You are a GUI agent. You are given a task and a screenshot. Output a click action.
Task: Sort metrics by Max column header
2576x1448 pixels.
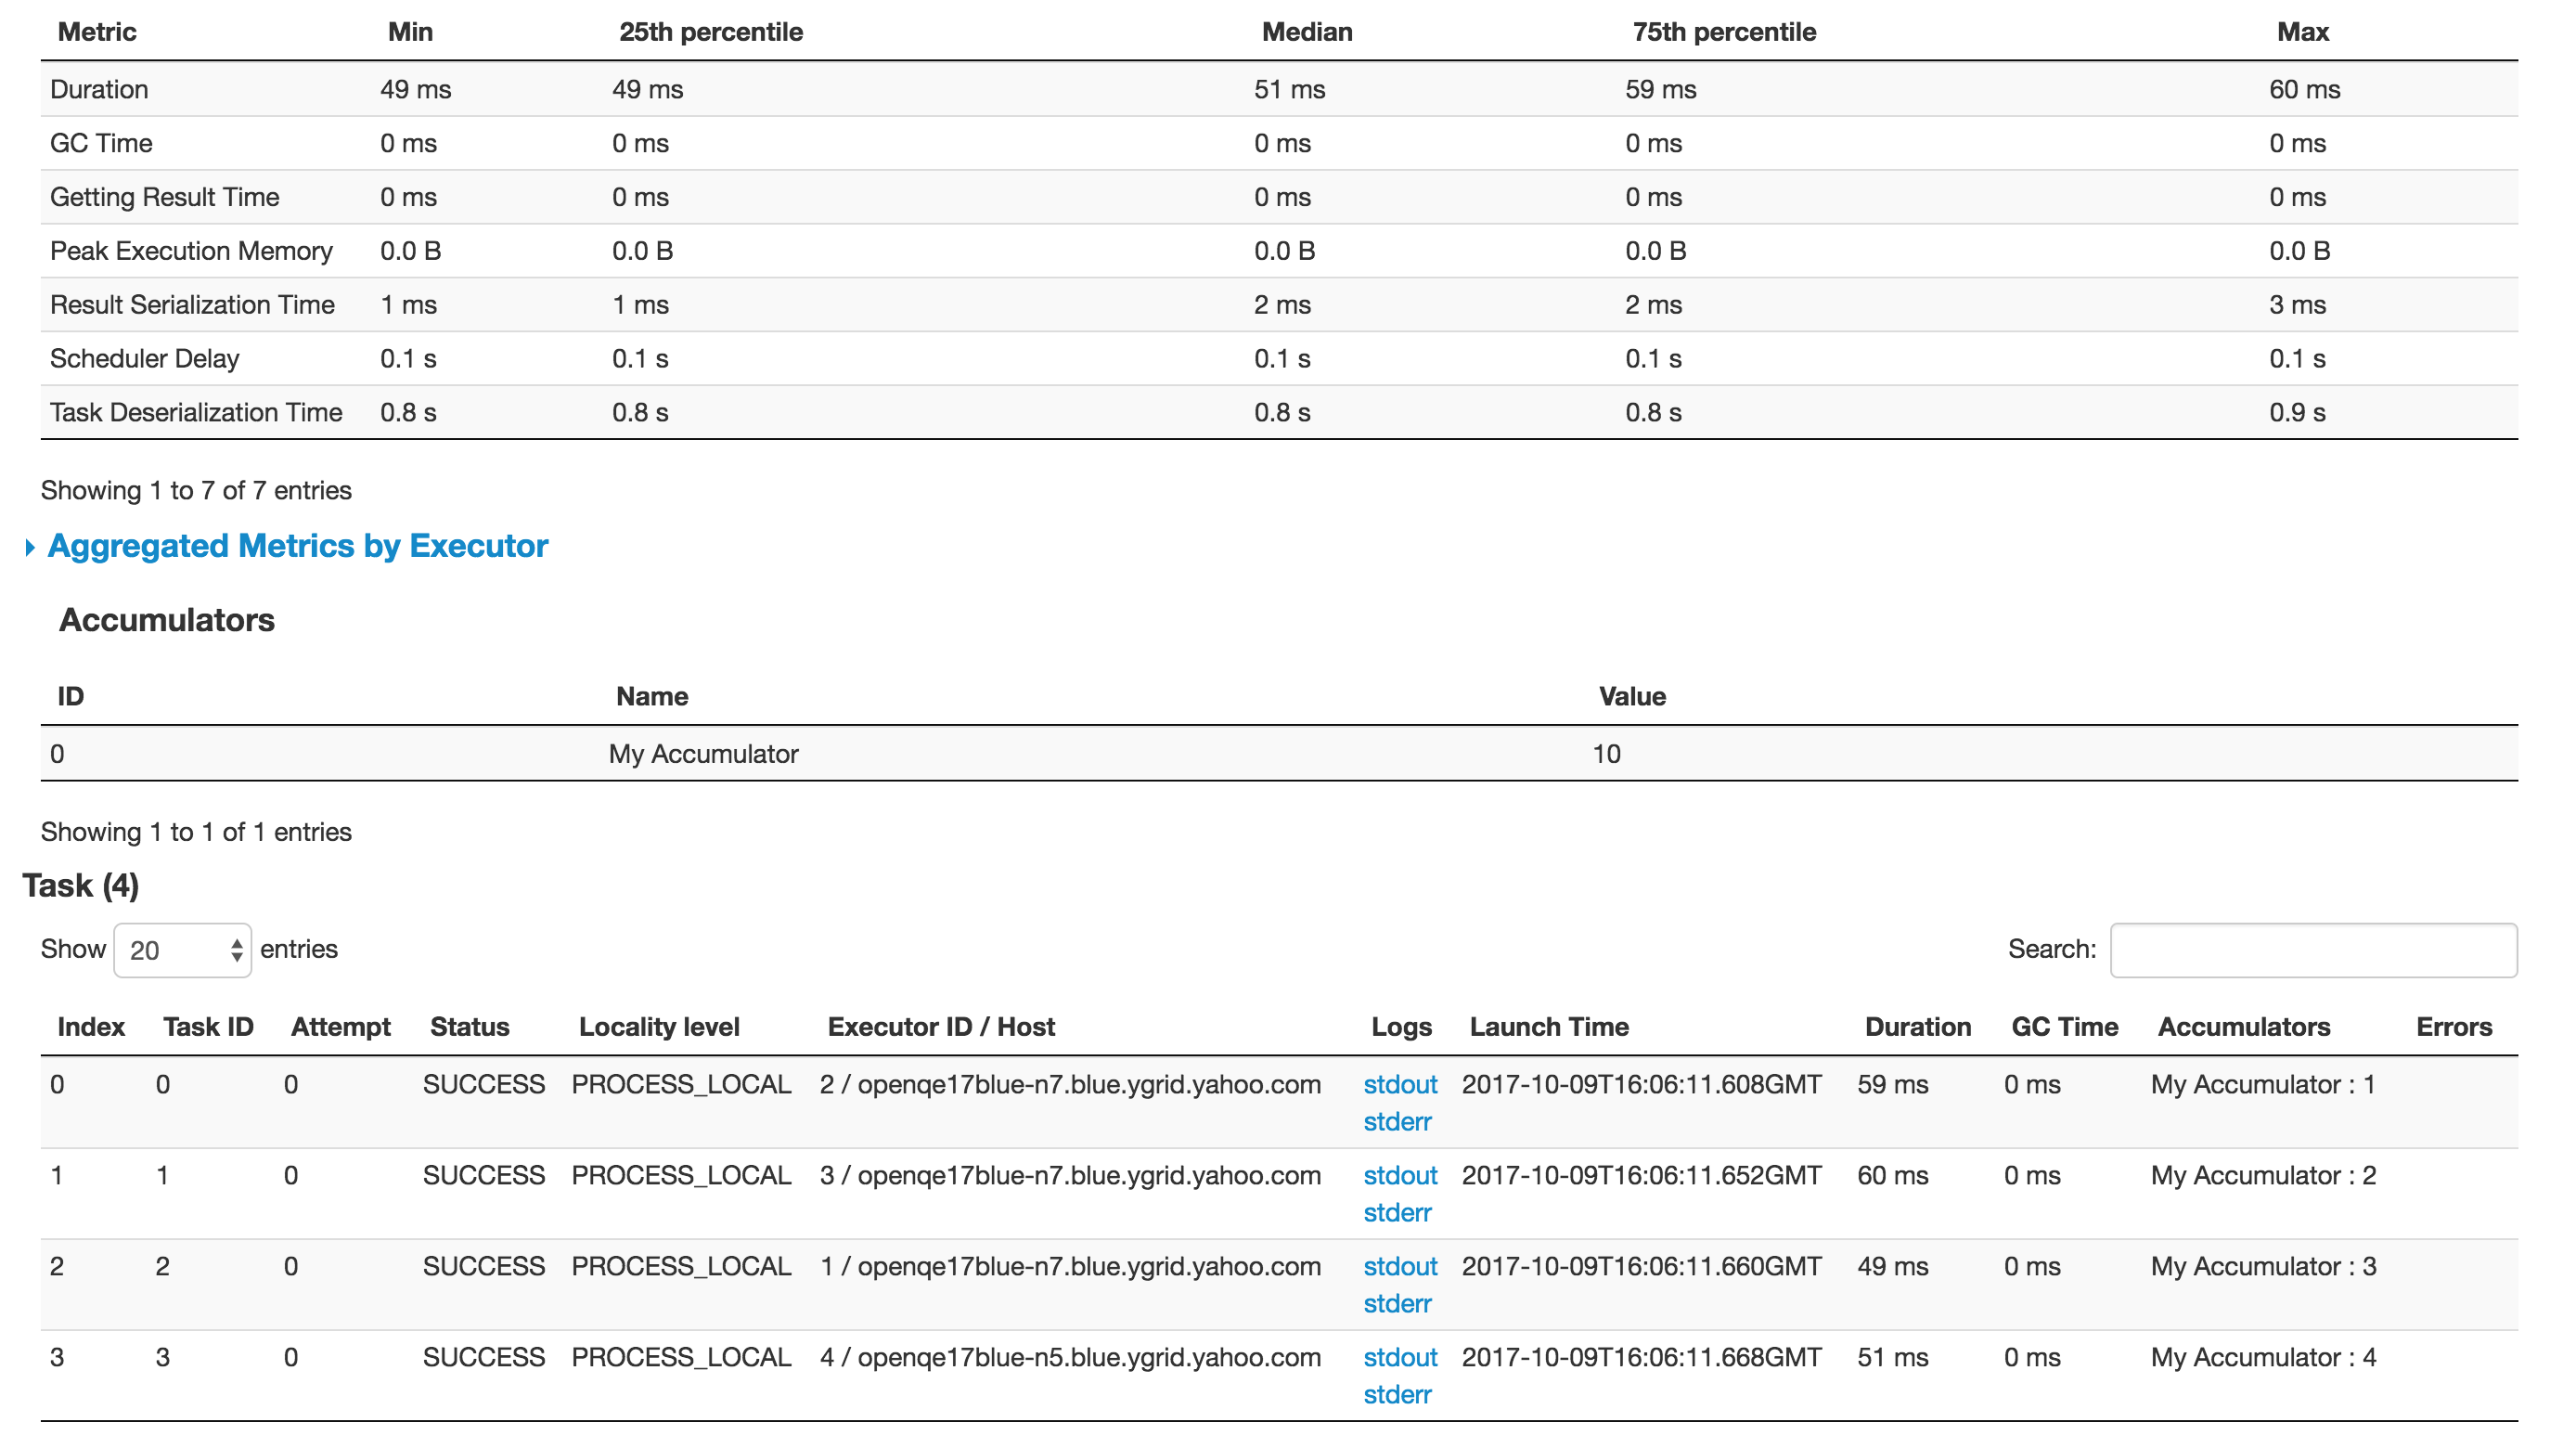2302,32
